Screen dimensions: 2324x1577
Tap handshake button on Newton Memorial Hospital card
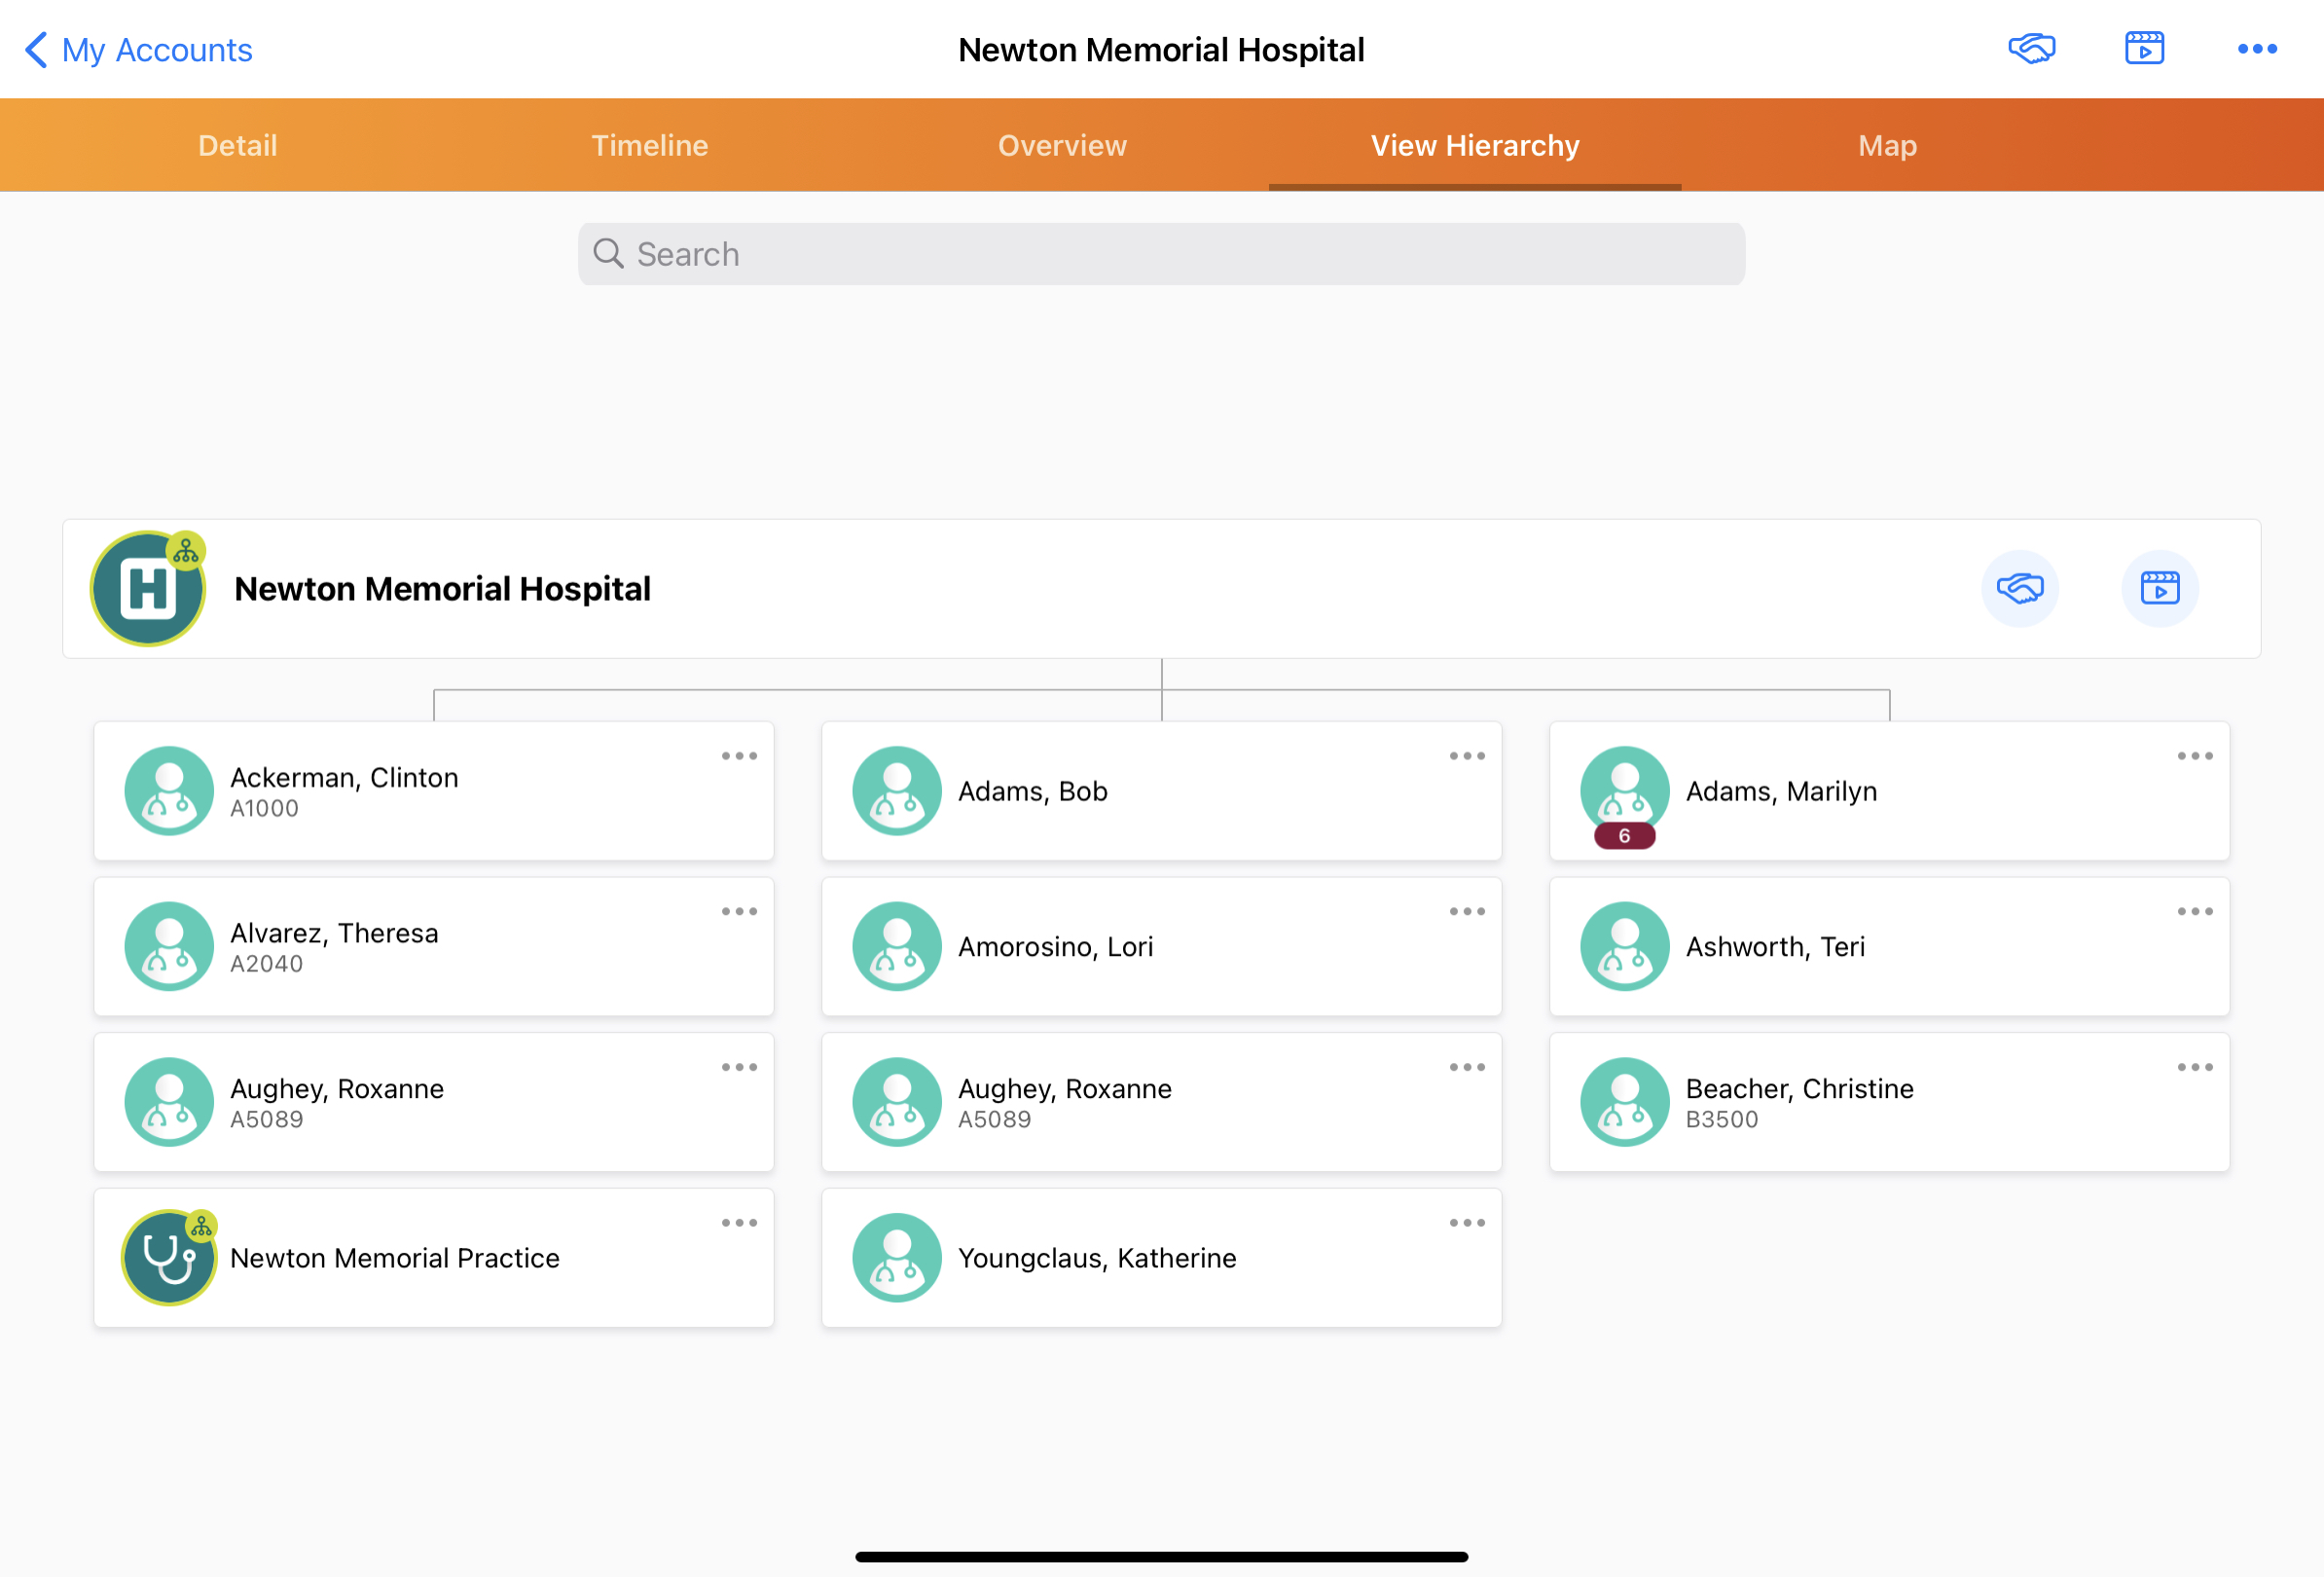tap(2019, 588)
